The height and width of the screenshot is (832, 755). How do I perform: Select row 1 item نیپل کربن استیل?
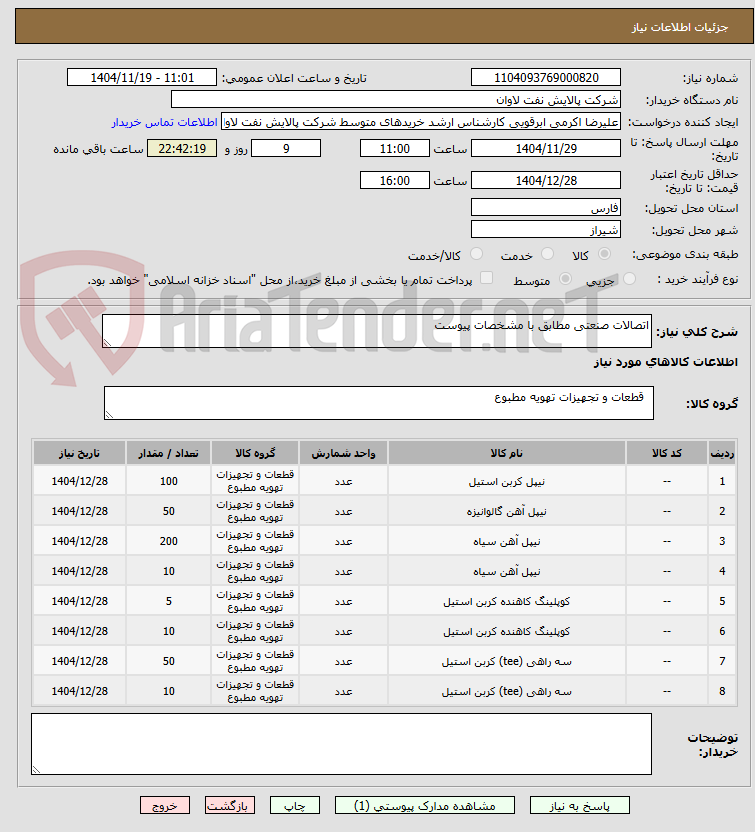point(506,482)
